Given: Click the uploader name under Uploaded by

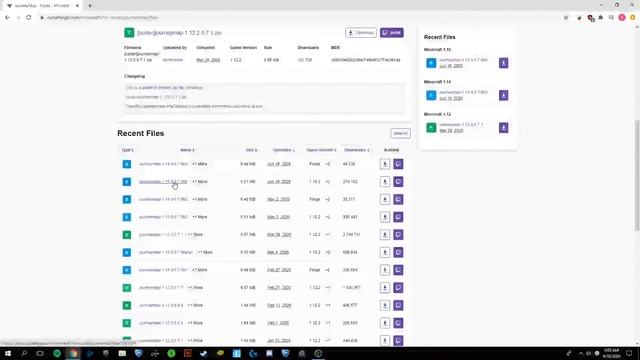Looking at the screenshot, I should pyautogui.click(x=173, y=60).
